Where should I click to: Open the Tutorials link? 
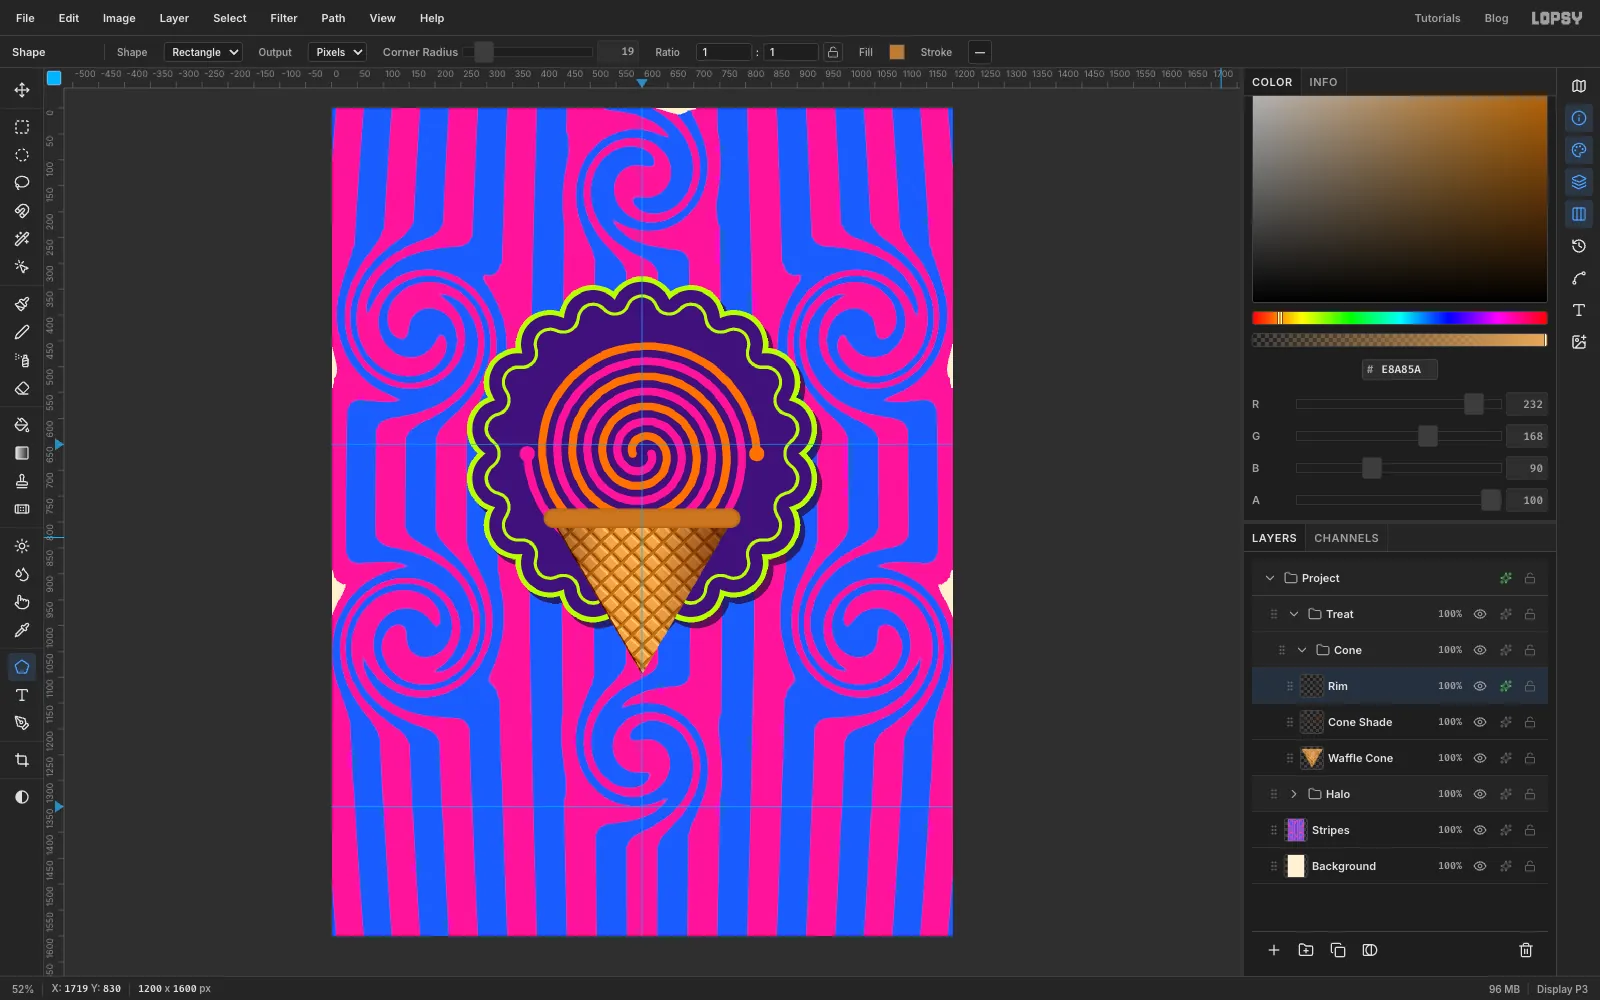pyautogui.click(x=1437, y=18)
